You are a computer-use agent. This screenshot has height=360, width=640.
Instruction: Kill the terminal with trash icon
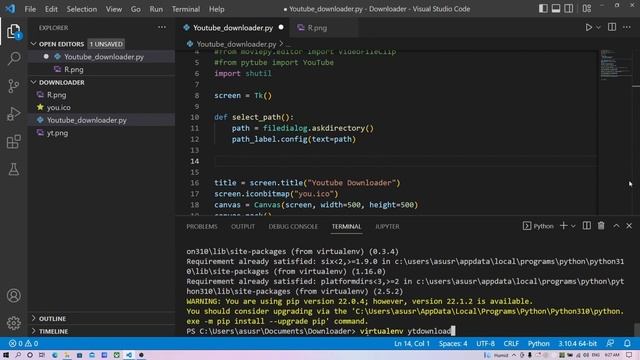(601, 226)
